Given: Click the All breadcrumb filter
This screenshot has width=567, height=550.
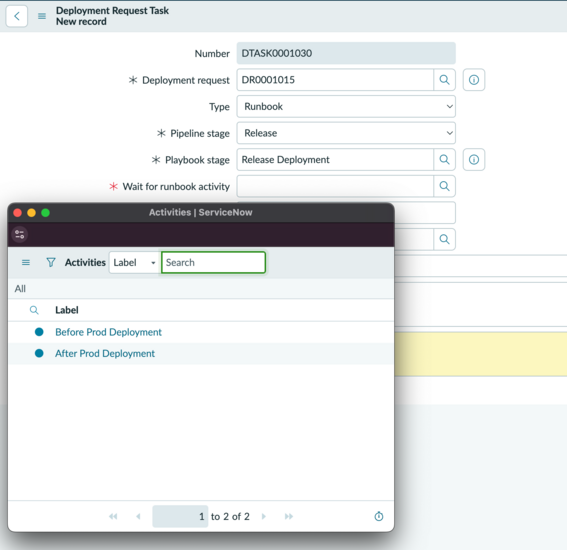Looking at the screenshot, I should pyautogui.click(x=20, y=289).
